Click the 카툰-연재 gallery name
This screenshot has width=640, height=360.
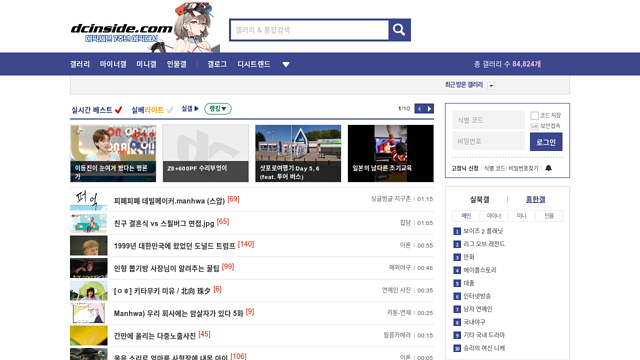[399, 313]
